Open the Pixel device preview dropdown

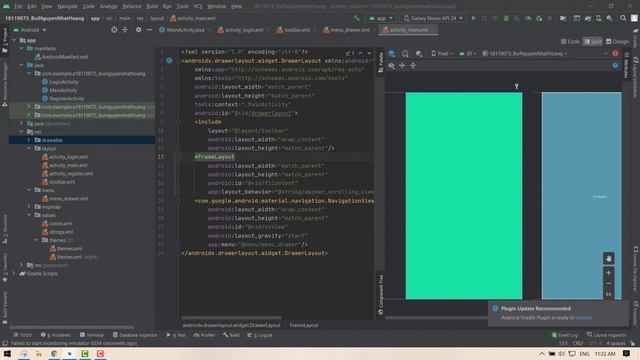click(442, 53)
